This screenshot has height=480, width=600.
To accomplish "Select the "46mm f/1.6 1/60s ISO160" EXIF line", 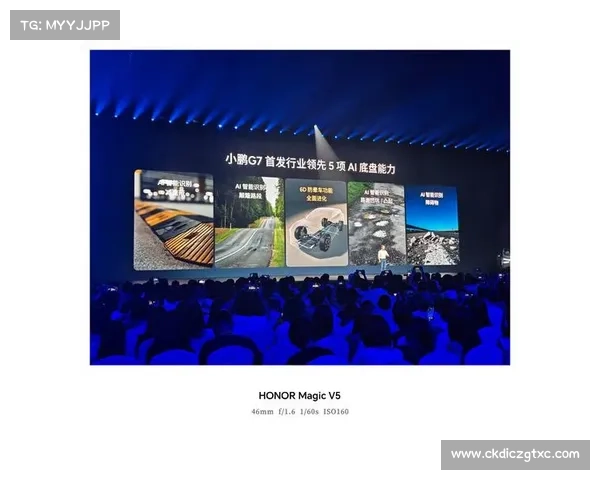I will (x=300, y=411).
